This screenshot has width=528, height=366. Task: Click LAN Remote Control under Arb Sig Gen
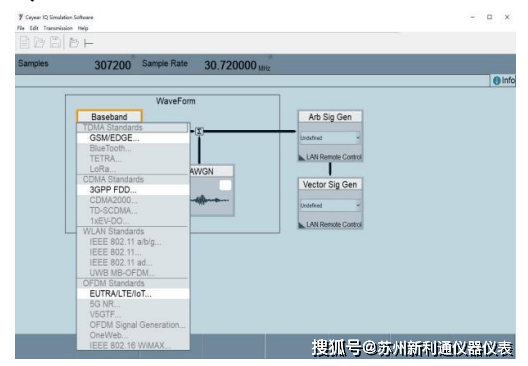[x=334, y=157]
